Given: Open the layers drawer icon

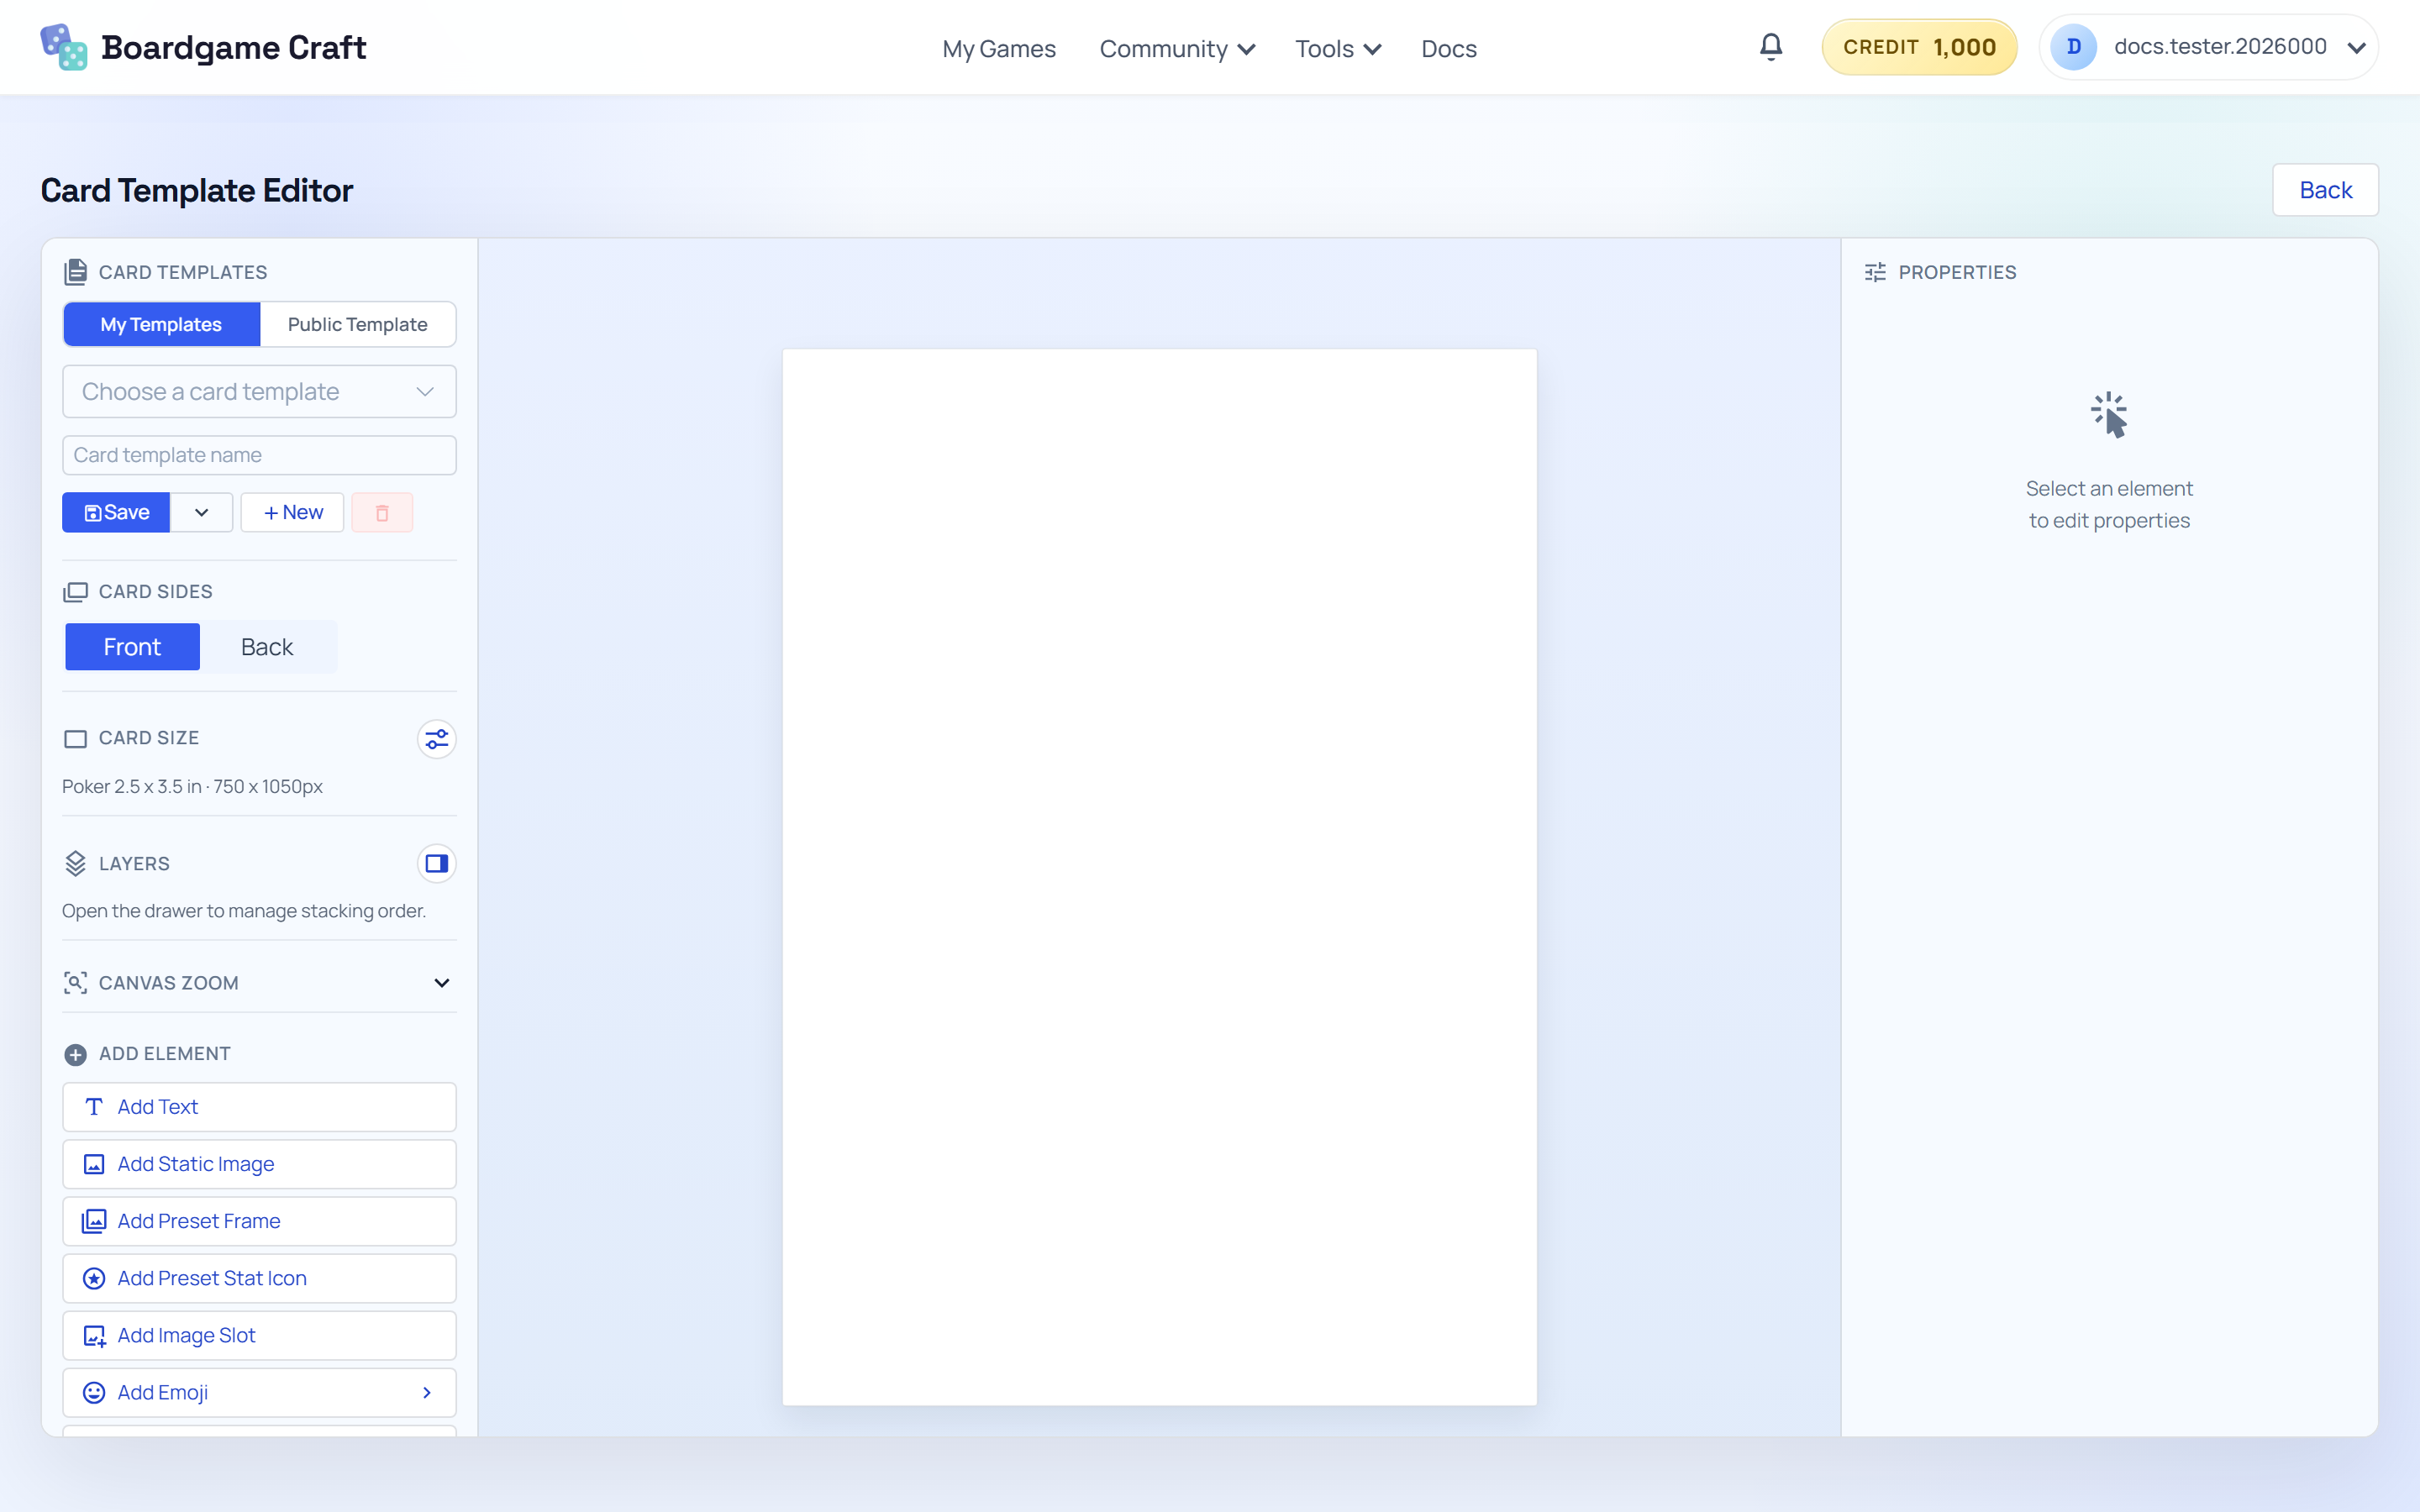Looking at the screenshot, I should coord(437,863).
